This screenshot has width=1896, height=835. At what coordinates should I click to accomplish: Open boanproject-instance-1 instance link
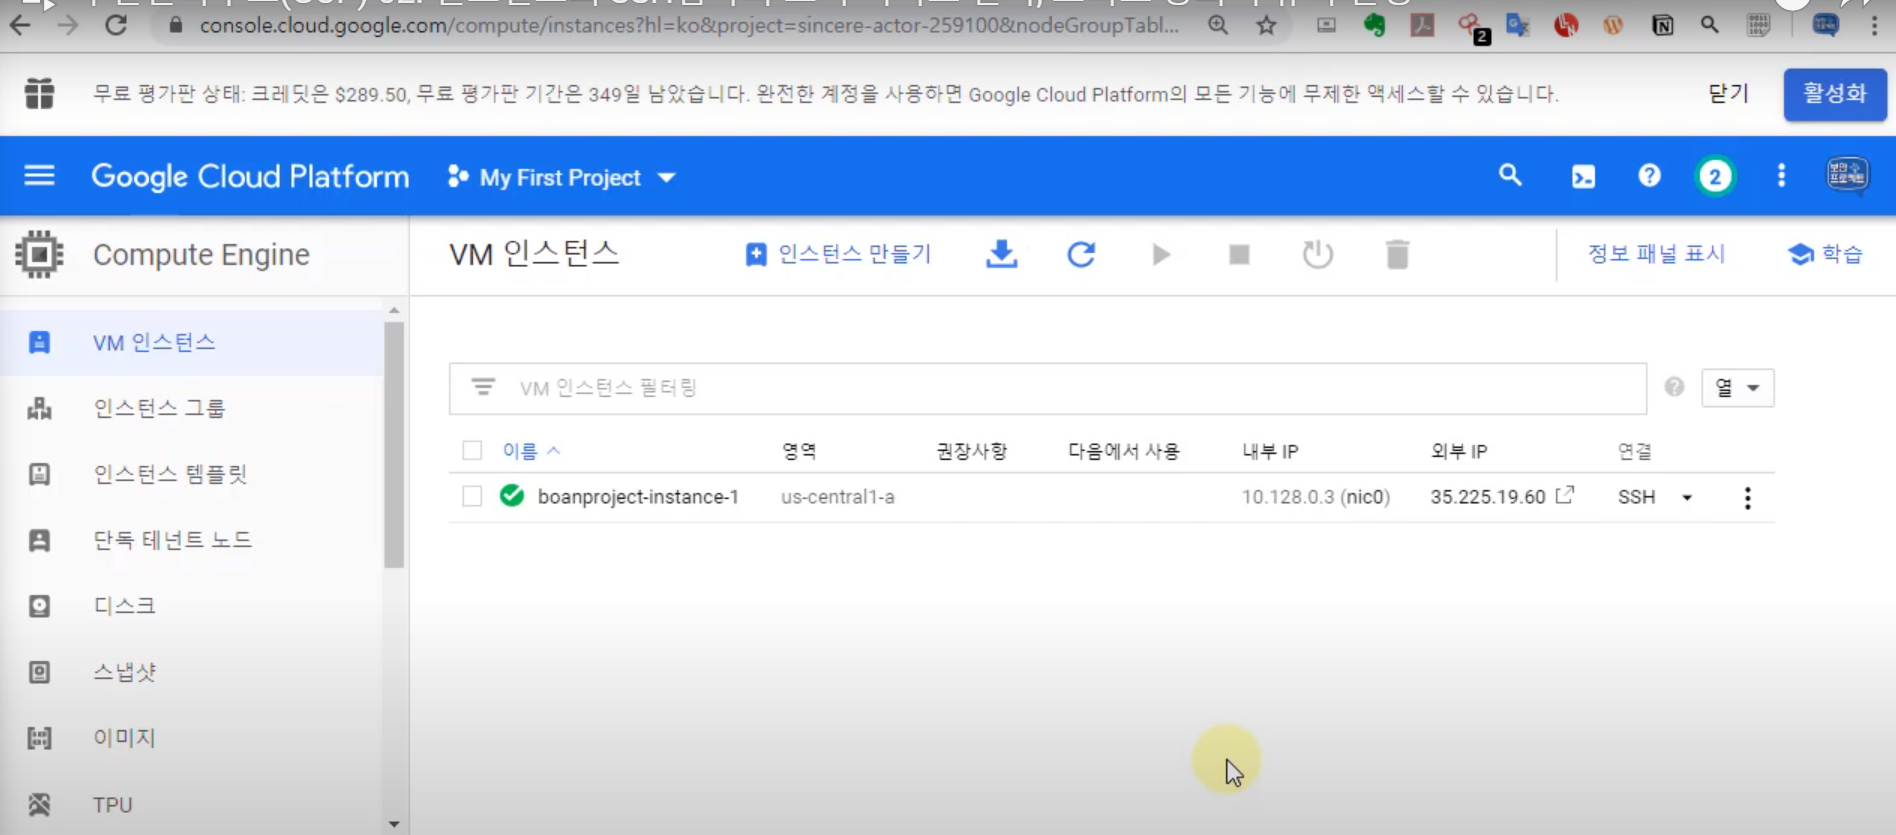(638, 497)
